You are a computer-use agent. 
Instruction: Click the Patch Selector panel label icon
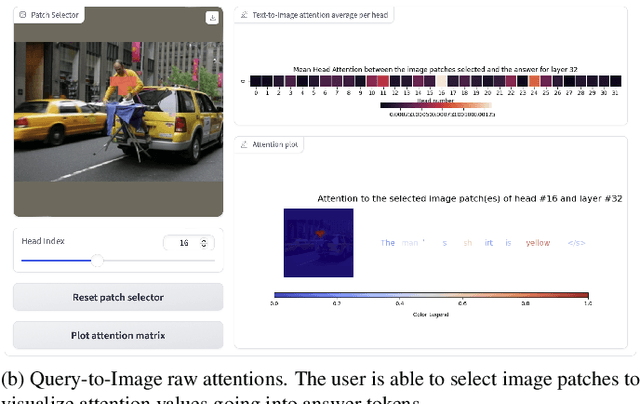[x=23, y=16]
